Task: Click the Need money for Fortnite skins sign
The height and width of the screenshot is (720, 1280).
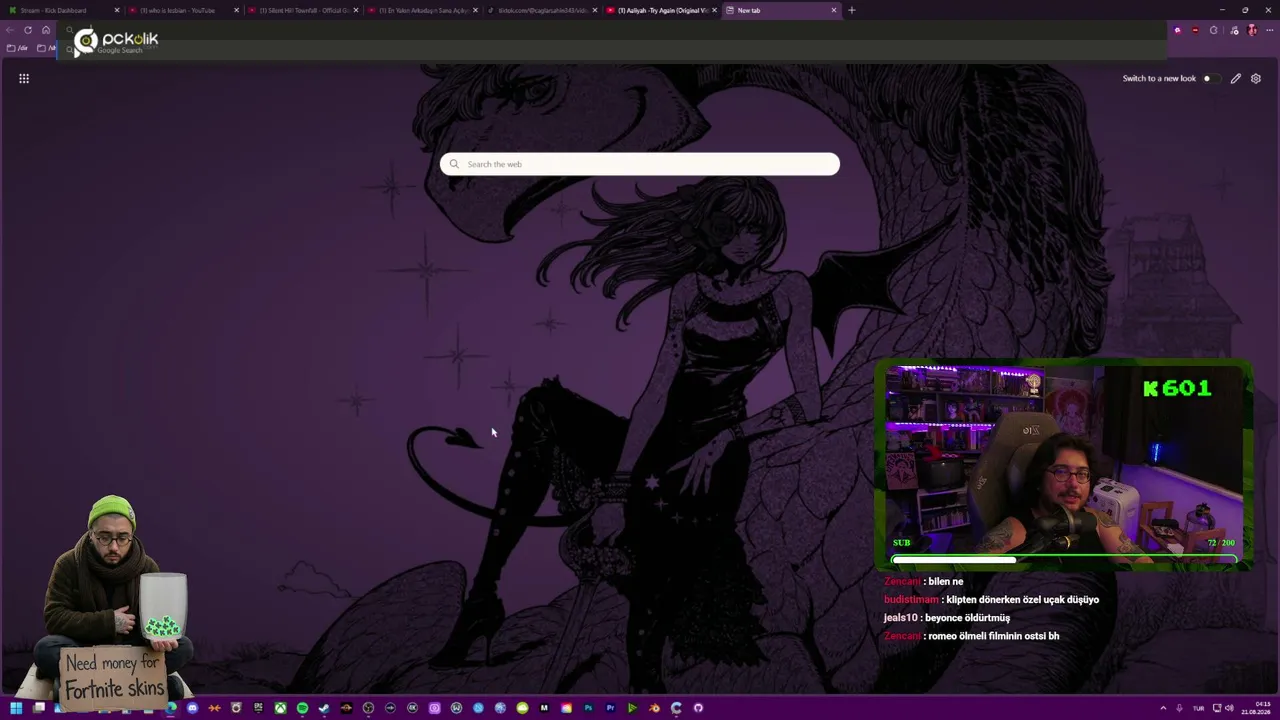Action: point(113,676)
